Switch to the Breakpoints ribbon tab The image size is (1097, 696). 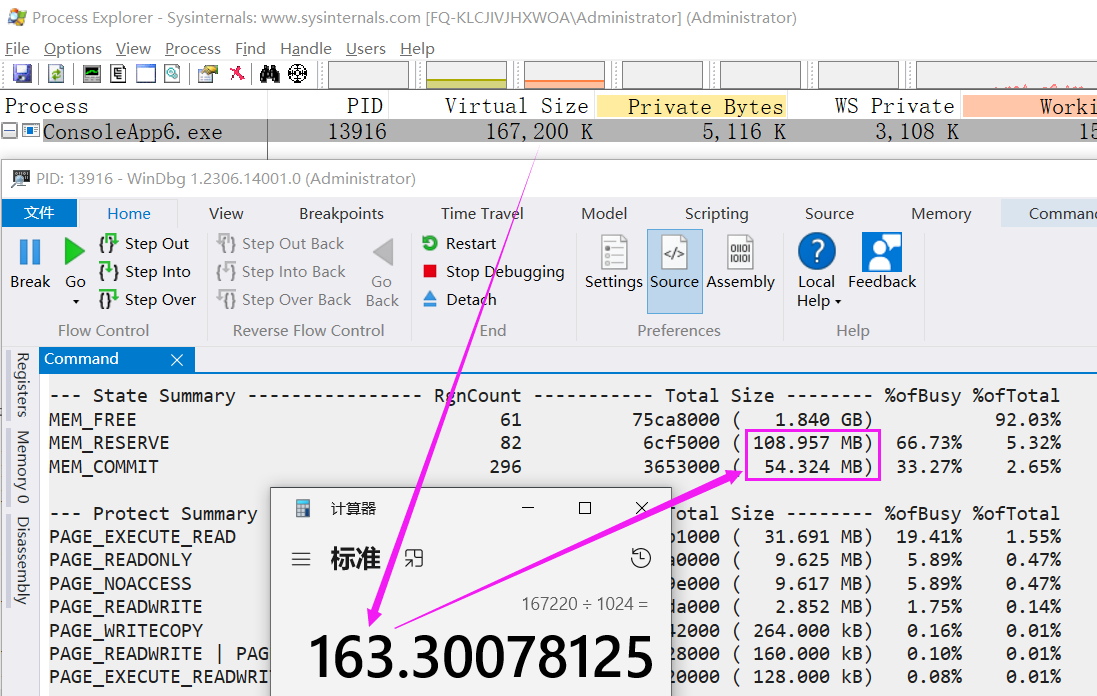pyautogui.click(x=341, y=213)
